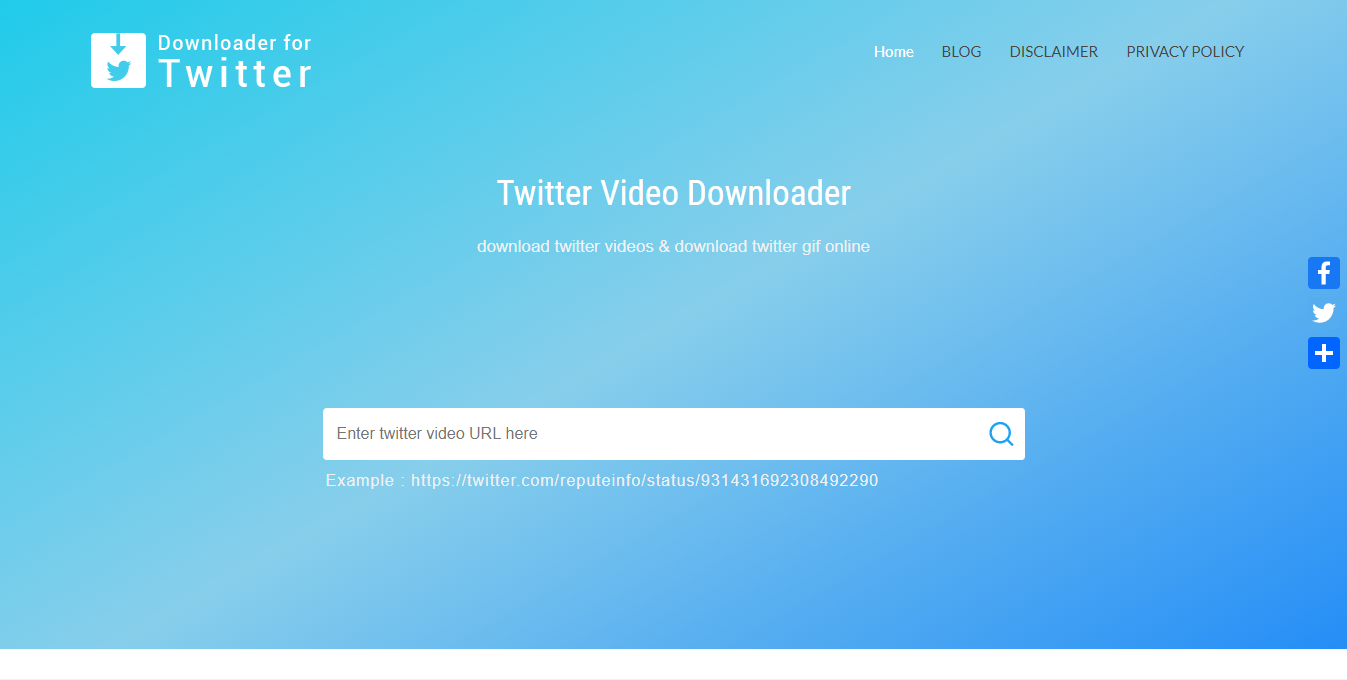Click the Downloader for Twitter logo icon
This screenshot has width=1347, height=680.
(118, 60)
